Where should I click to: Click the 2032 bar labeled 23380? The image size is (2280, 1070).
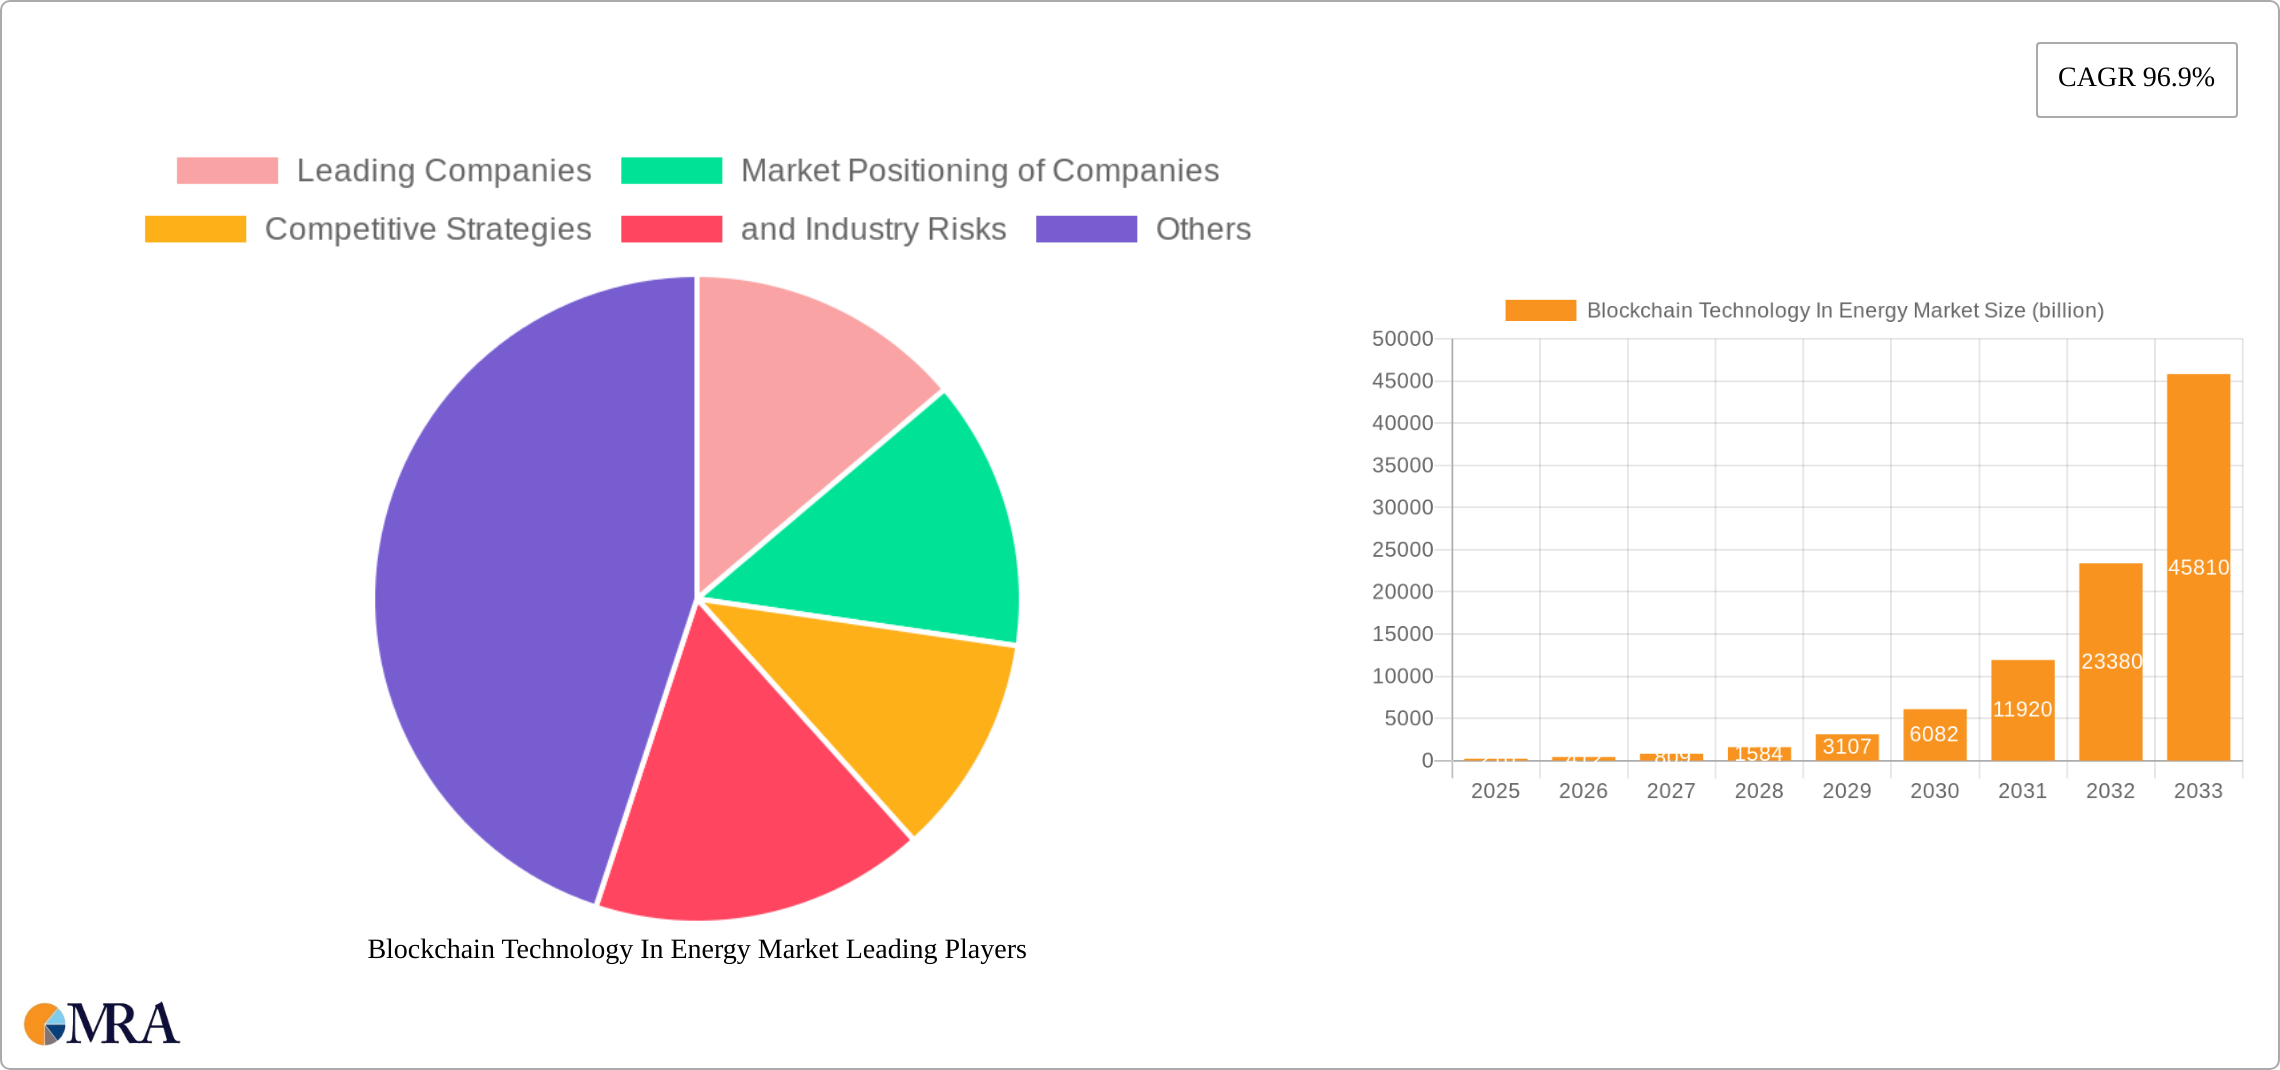point(2110,662)
